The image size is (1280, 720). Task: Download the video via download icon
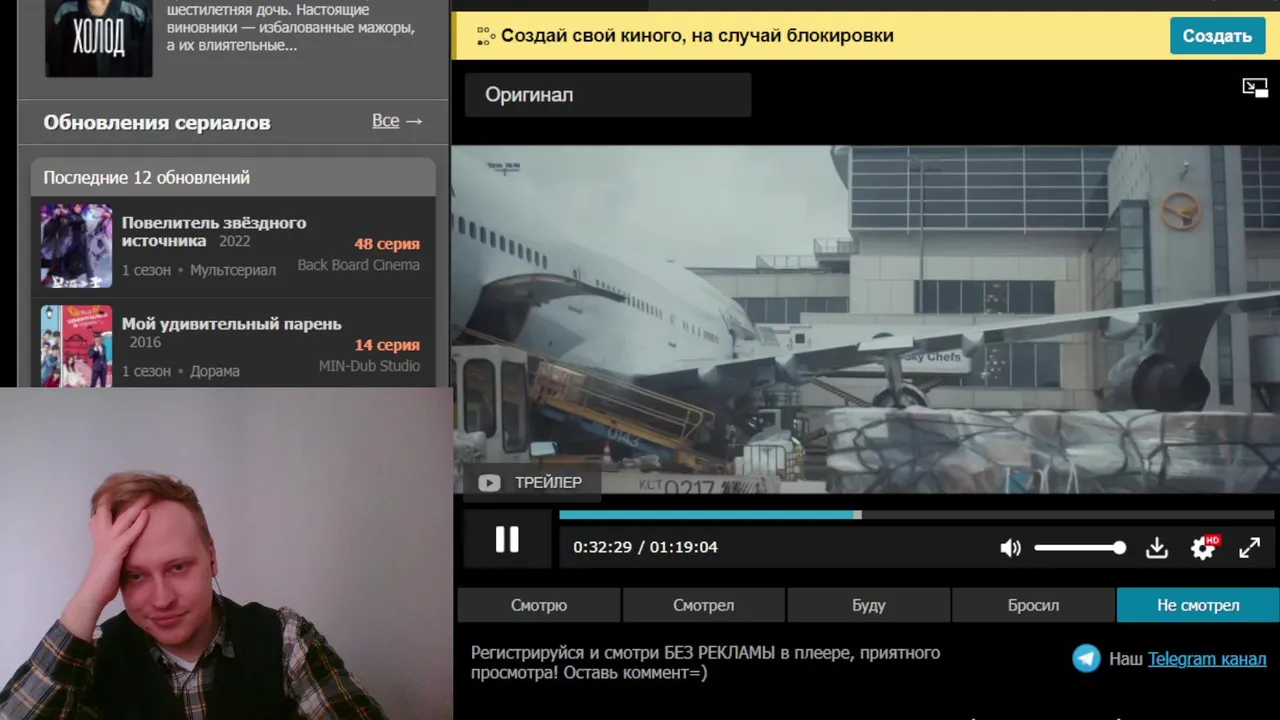coord(1157,548)
